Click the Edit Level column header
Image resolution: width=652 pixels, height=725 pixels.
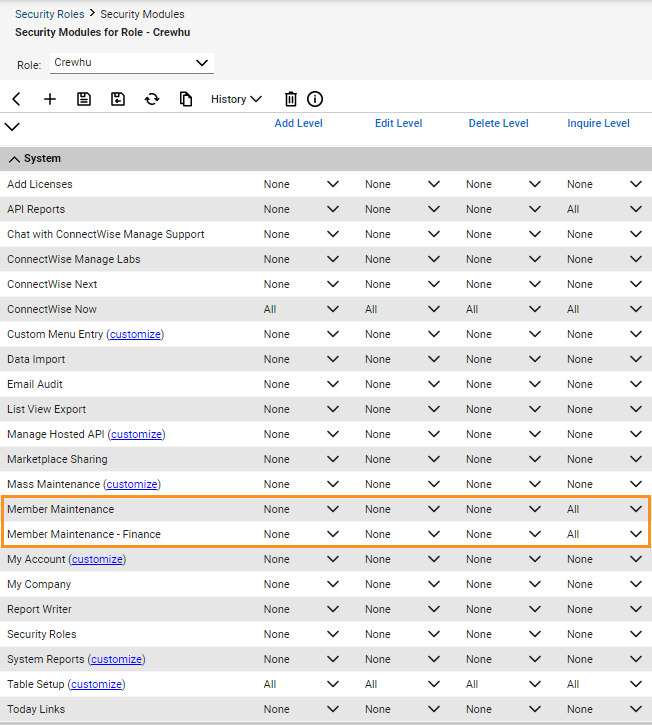398,123
